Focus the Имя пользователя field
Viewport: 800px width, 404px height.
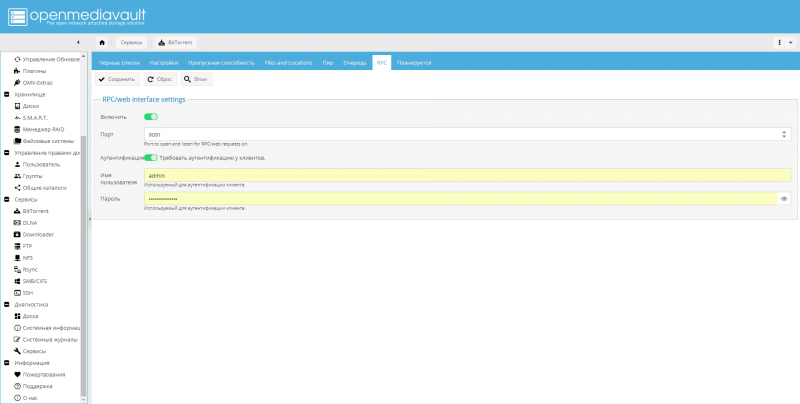467,175
